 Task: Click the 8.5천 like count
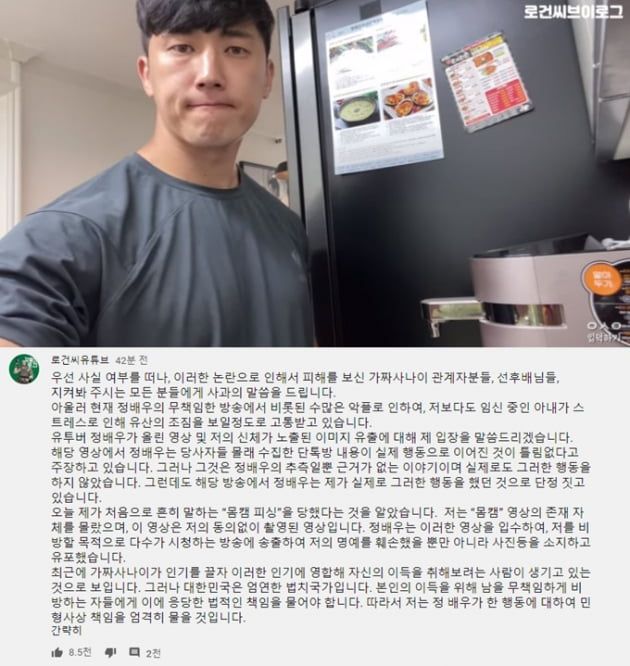tap(80, 652)
